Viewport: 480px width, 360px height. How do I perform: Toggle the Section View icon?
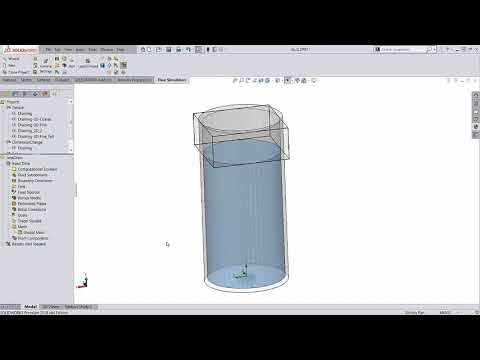tap(255, 80)
